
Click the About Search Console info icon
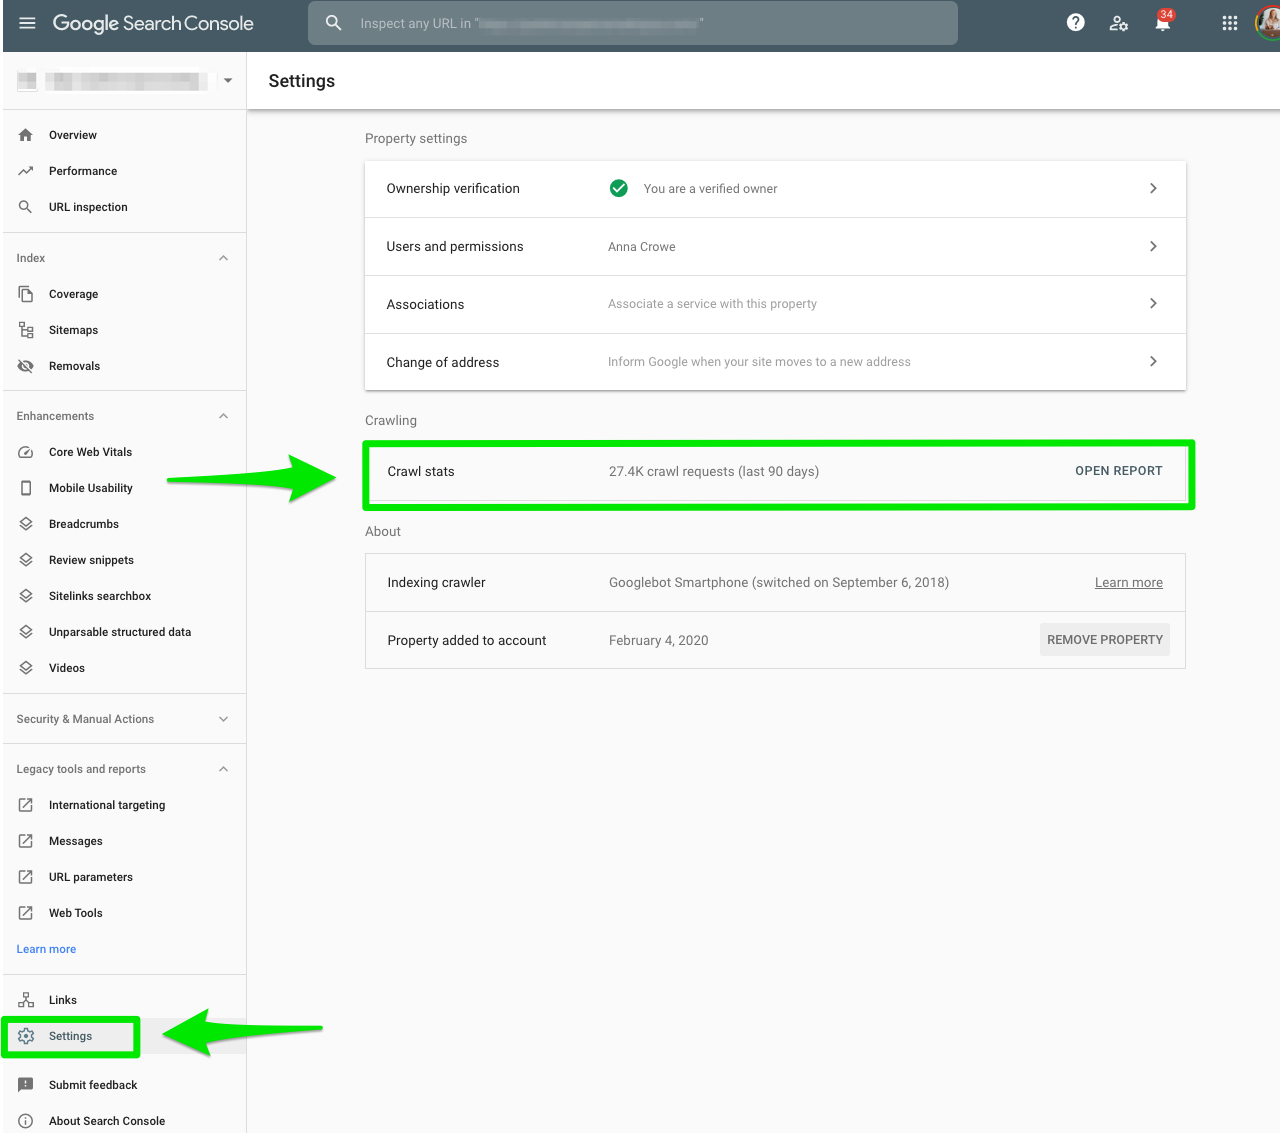click(x=26, y=1121)
